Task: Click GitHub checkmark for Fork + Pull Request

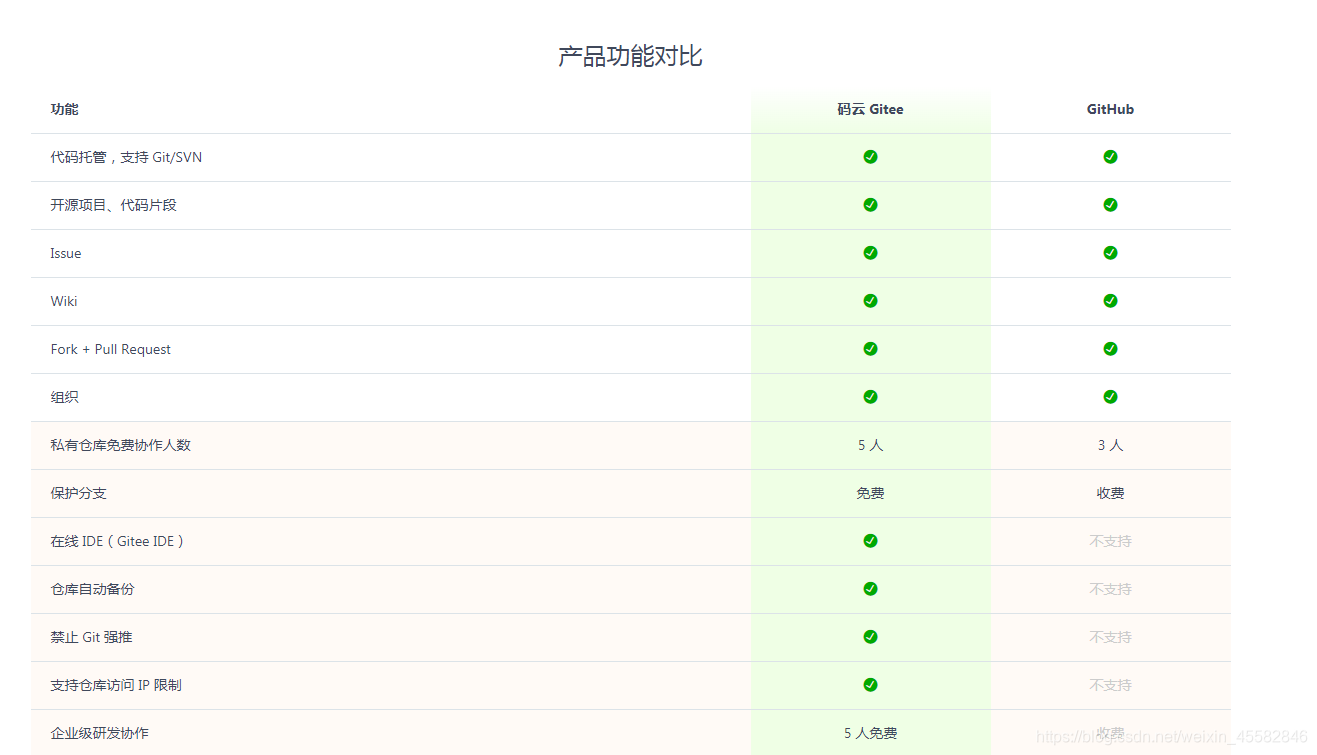Action: coord(1110,349)
